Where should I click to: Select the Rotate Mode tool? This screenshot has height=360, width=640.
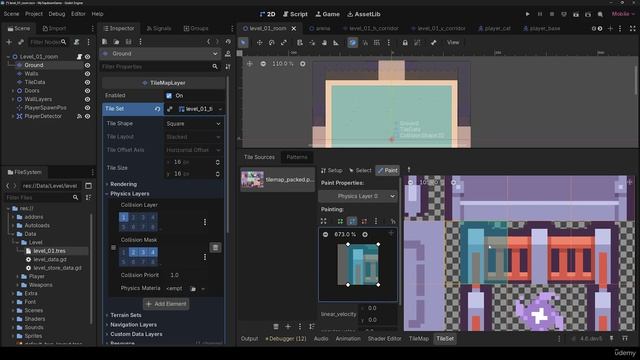[271, 42]
